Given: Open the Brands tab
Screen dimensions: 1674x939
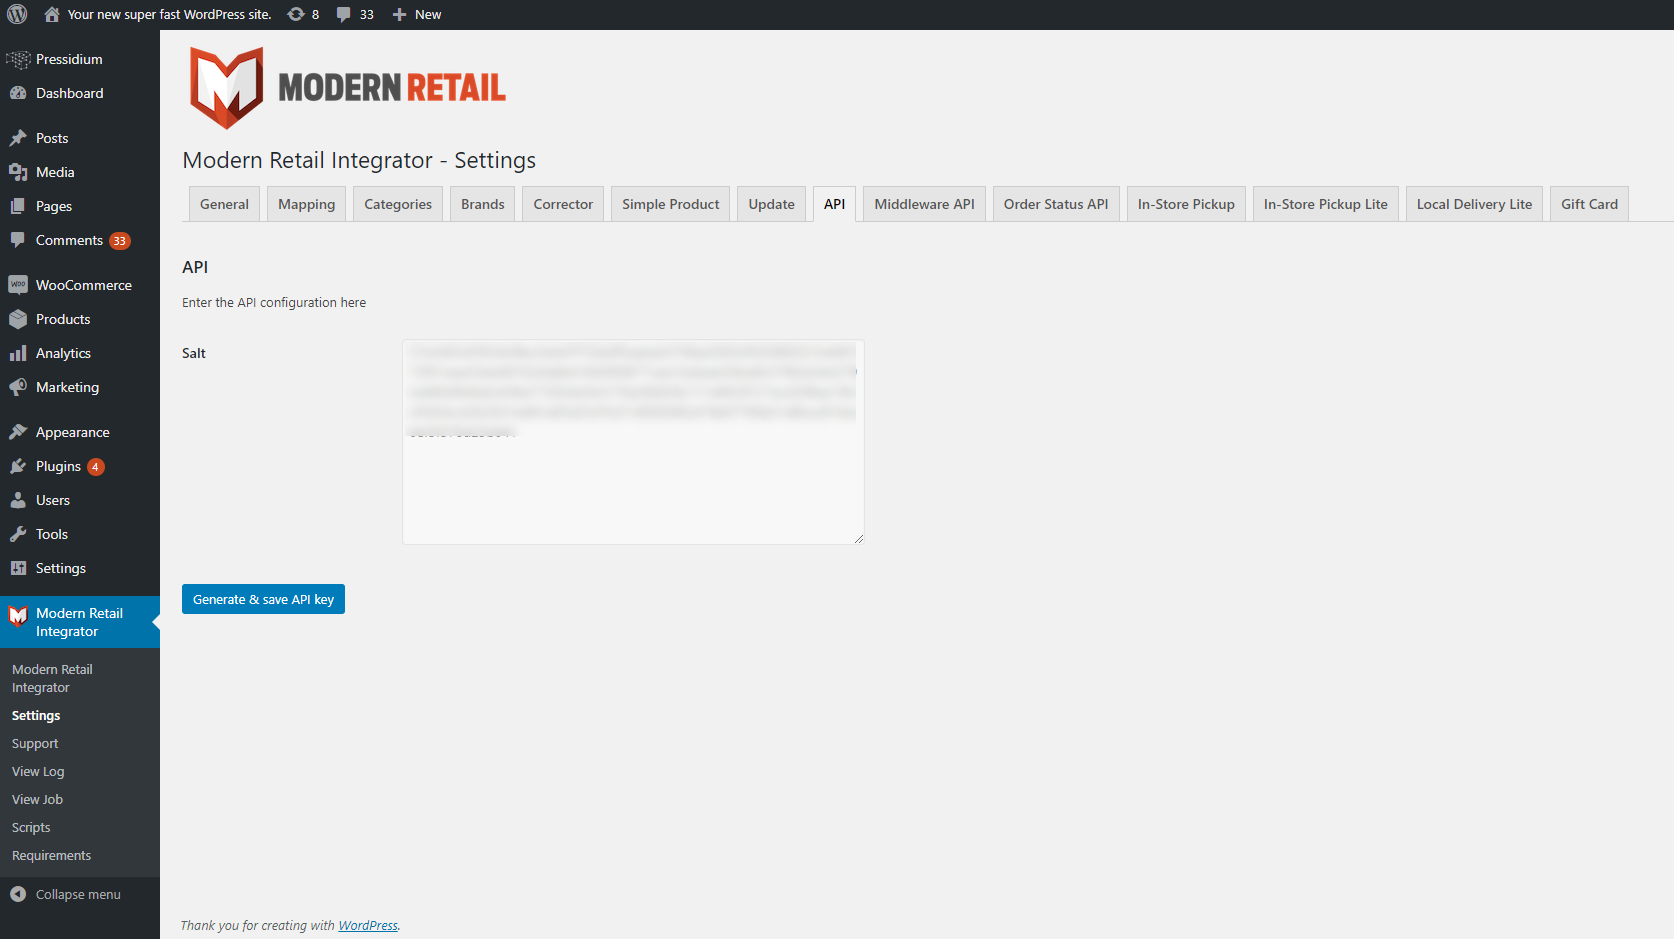Looking at the screenshot, I should point(483,204).
